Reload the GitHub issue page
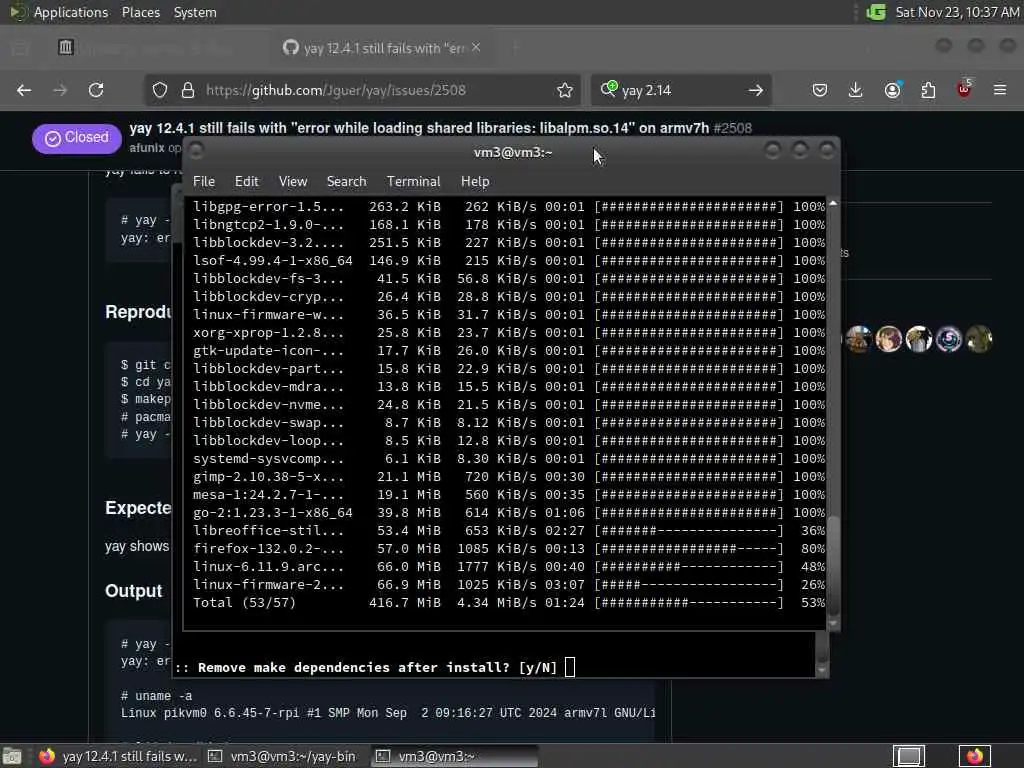 96,90
